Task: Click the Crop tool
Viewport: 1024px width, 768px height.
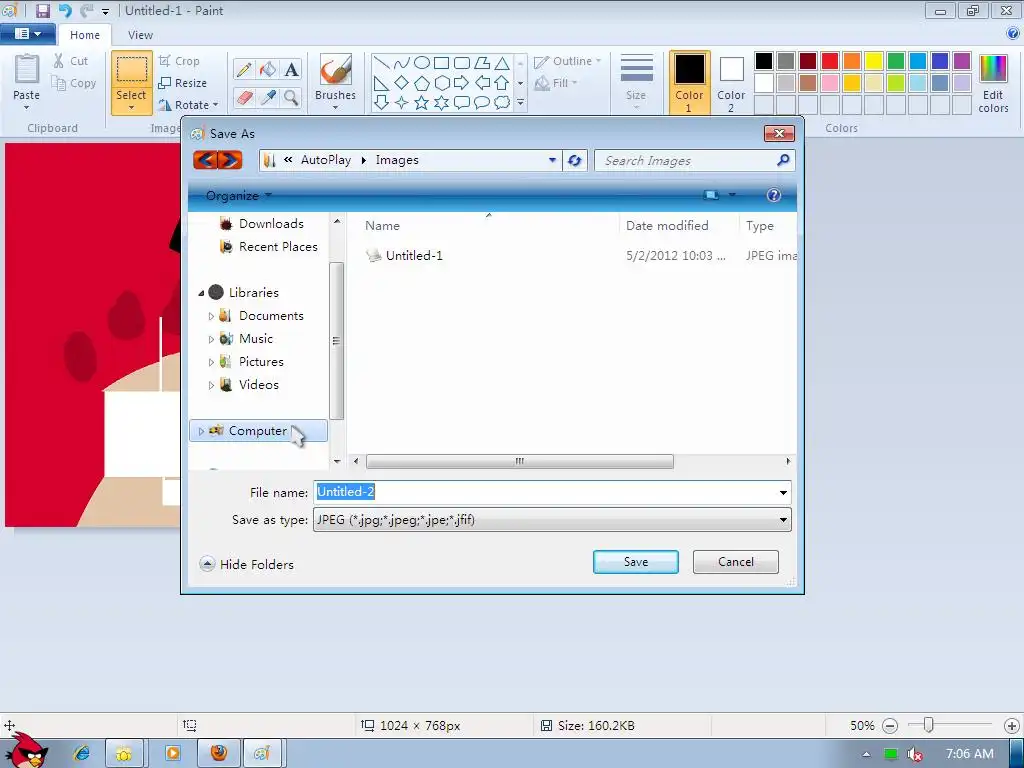Action: point(179,61)
